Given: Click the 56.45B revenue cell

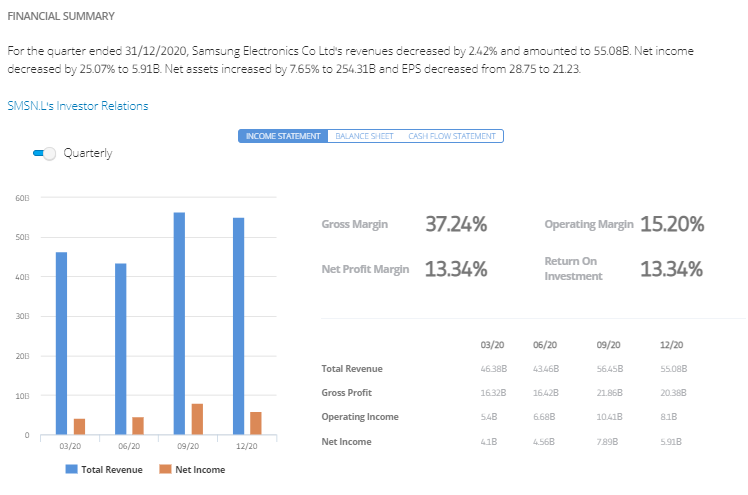Looking at the screenshot, I should pos(610,369).
